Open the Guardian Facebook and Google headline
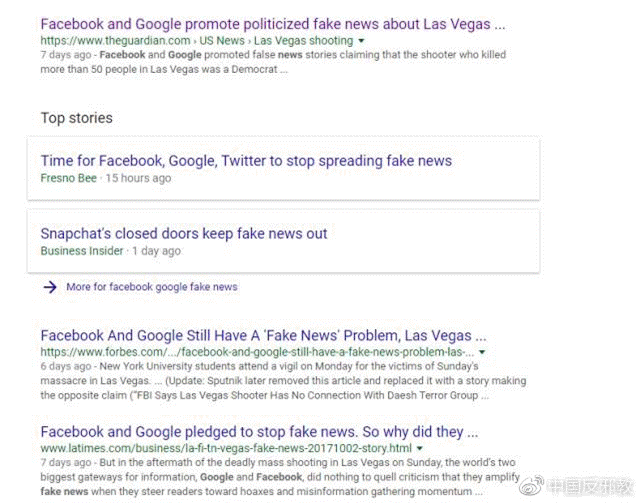Screen dimensions: 640x504 [x=273, y=24]
